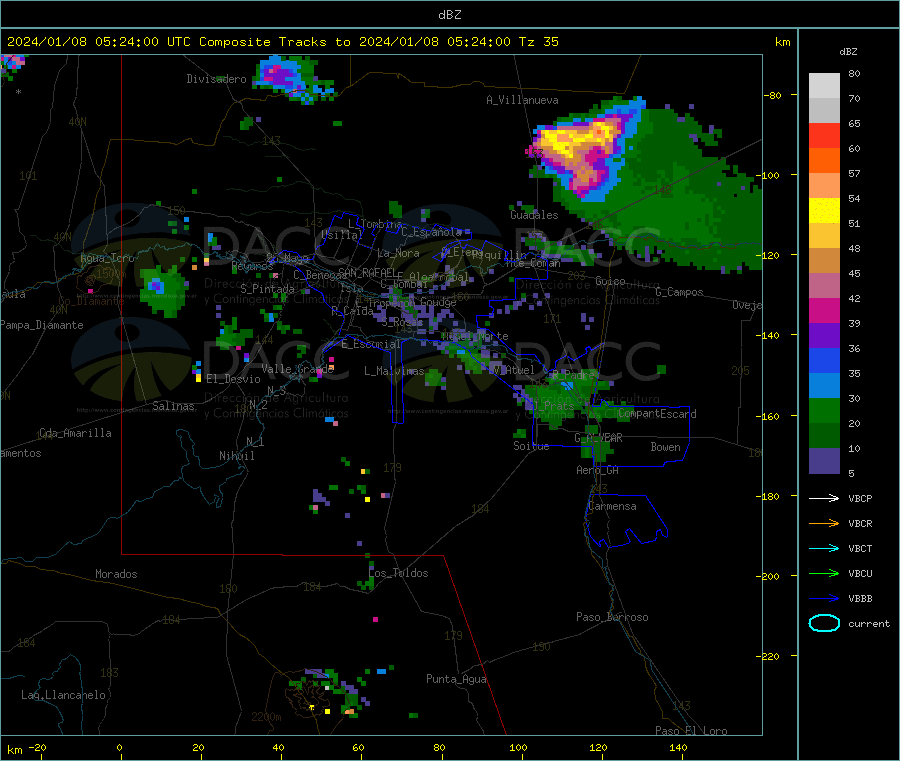900x761 pixels.
Task: Pick the purple 5-10 dBZ color swatch
Action: (x=824, y=461)
